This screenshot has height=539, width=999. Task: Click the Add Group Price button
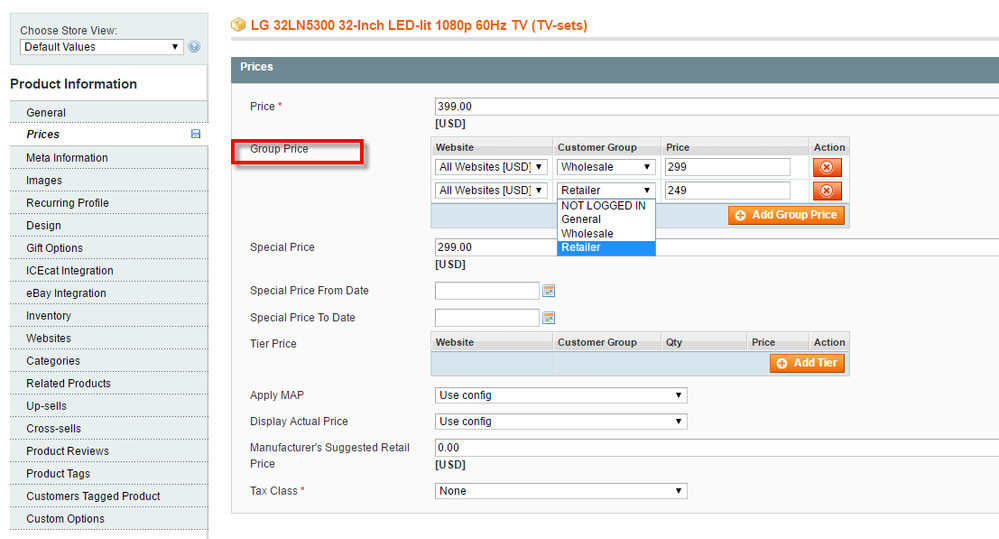pyautogui.click(x=786, y=215)
